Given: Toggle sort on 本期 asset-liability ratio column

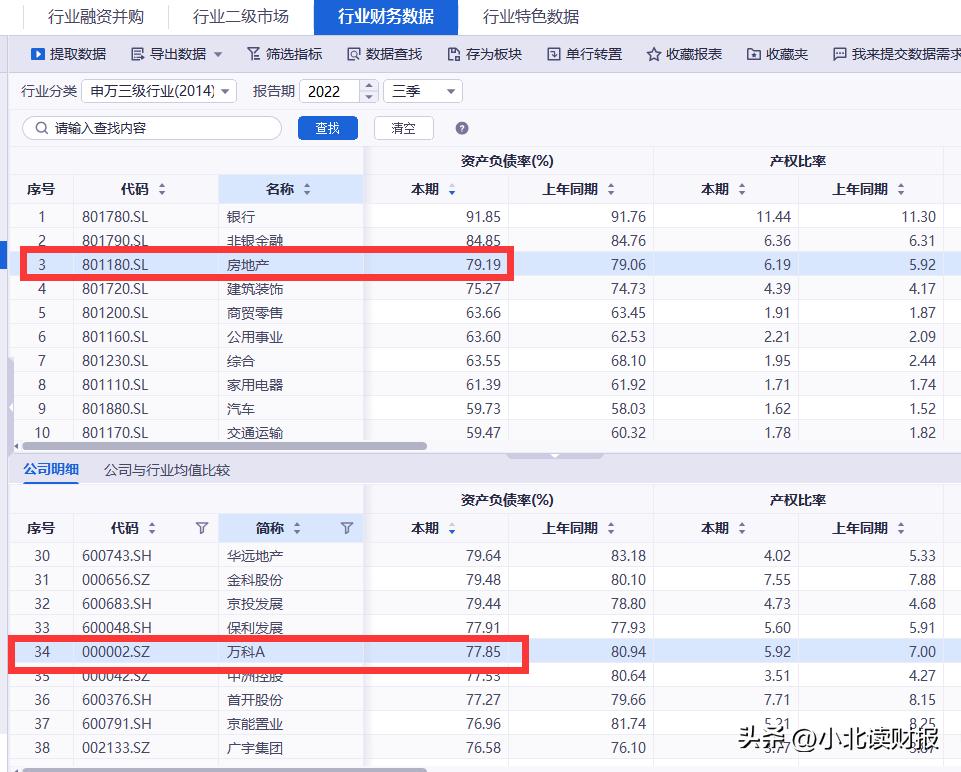Looking at the screenshot, I should coord(453,189).
